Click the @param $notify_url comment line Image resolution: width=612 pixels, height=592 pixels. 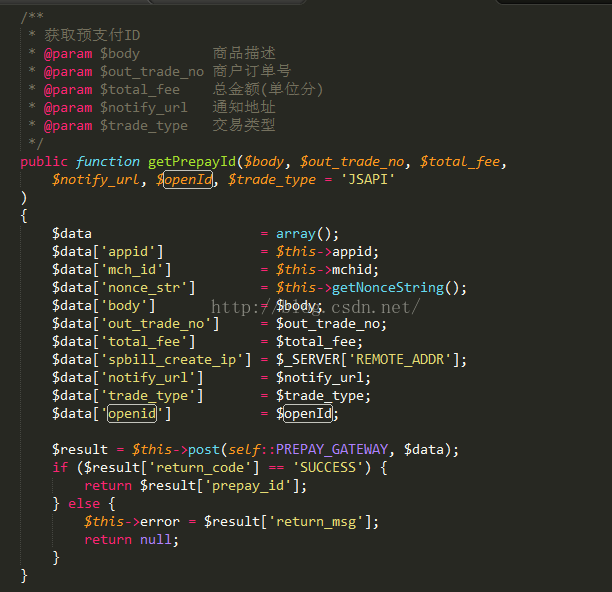pos(152,107)
